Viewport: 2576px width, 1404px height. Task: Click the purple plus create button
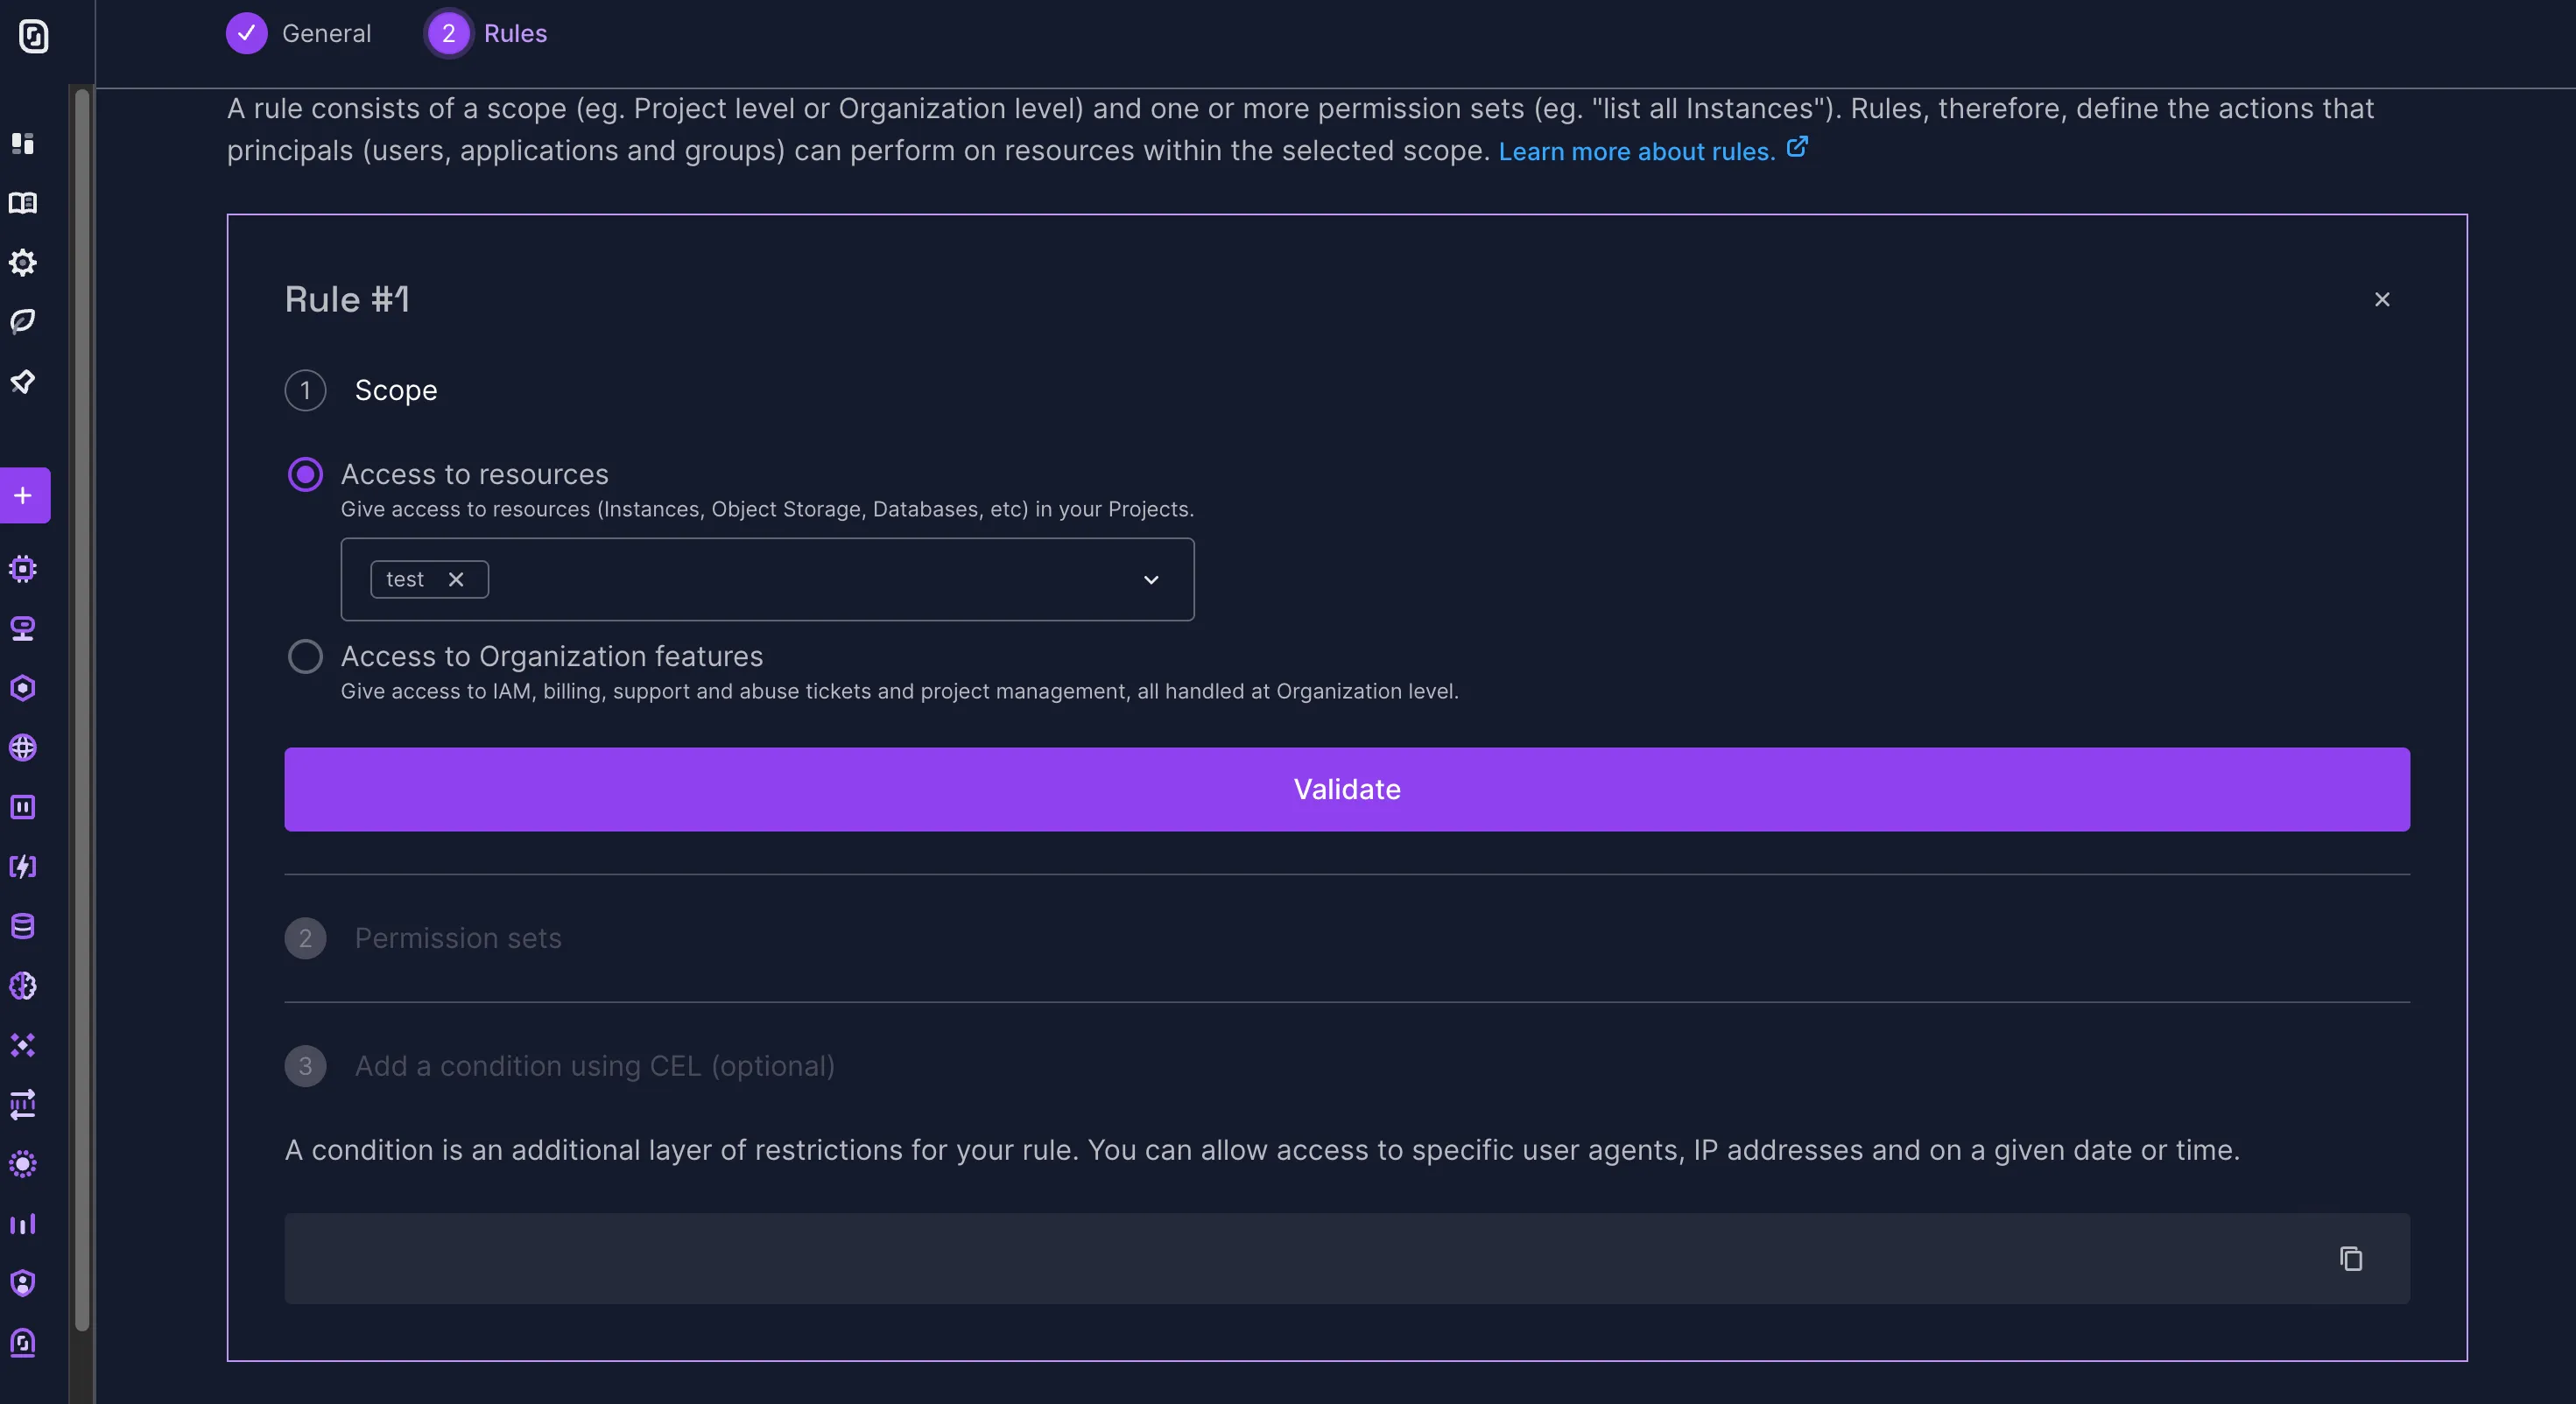point(24,495)
